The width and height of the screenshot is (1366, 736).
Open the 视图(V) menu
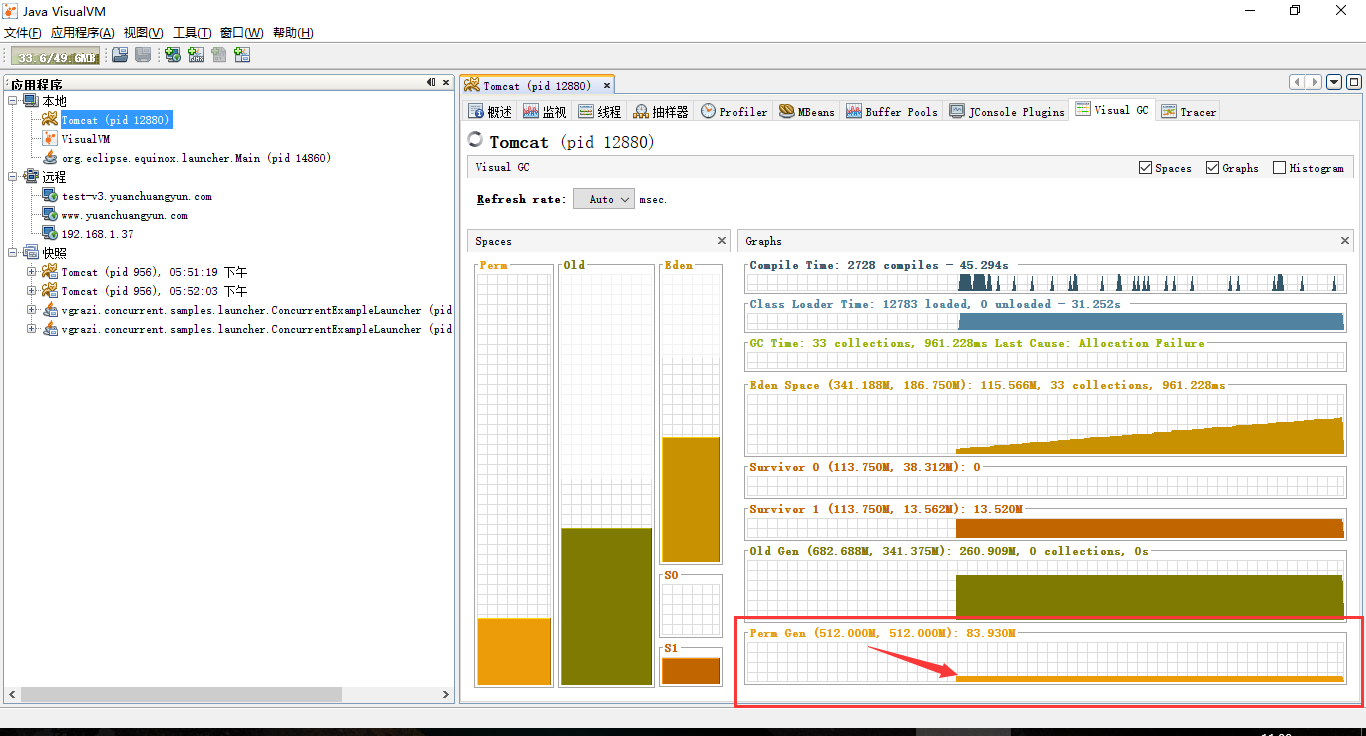(144, 33)
